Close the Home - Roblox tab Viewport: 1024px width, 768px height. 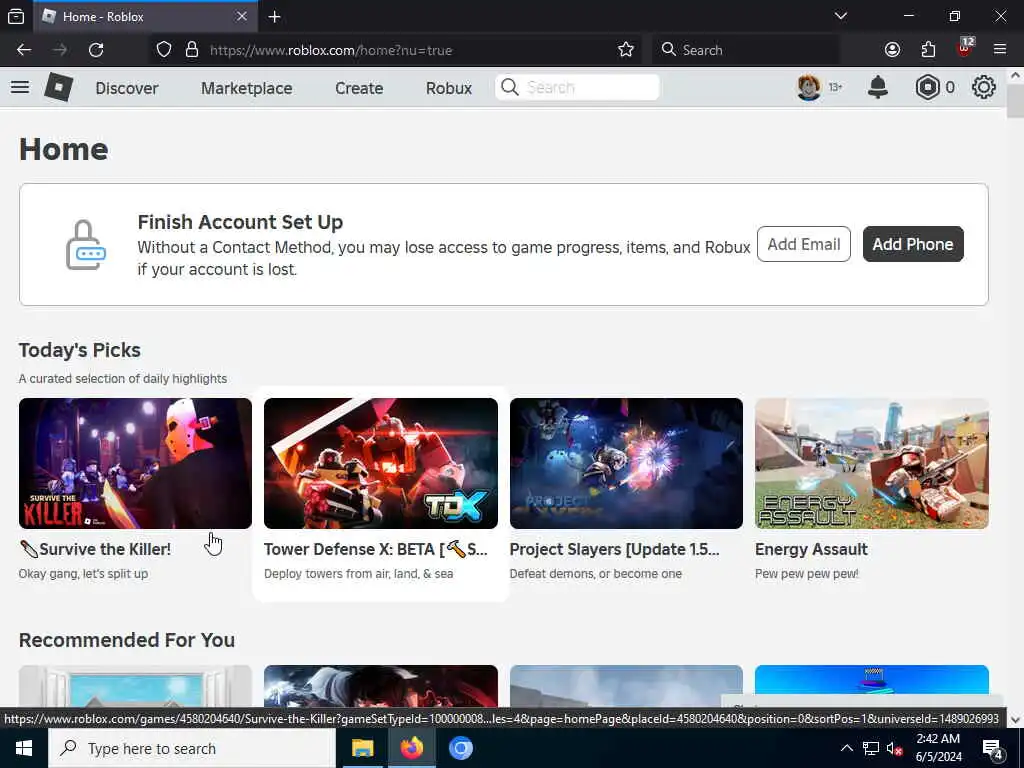[242, 16]
